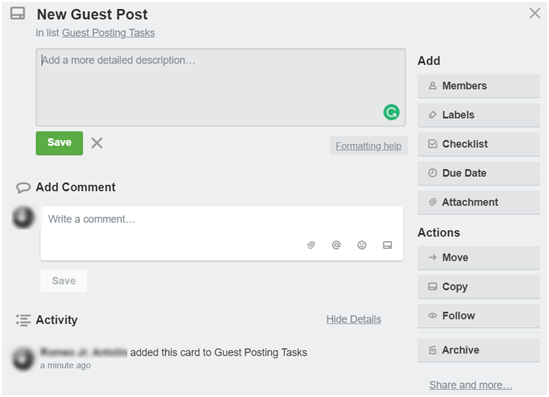Click the add card icon in comment box
This screenshot has height=397, width=549.
(387, 245)
